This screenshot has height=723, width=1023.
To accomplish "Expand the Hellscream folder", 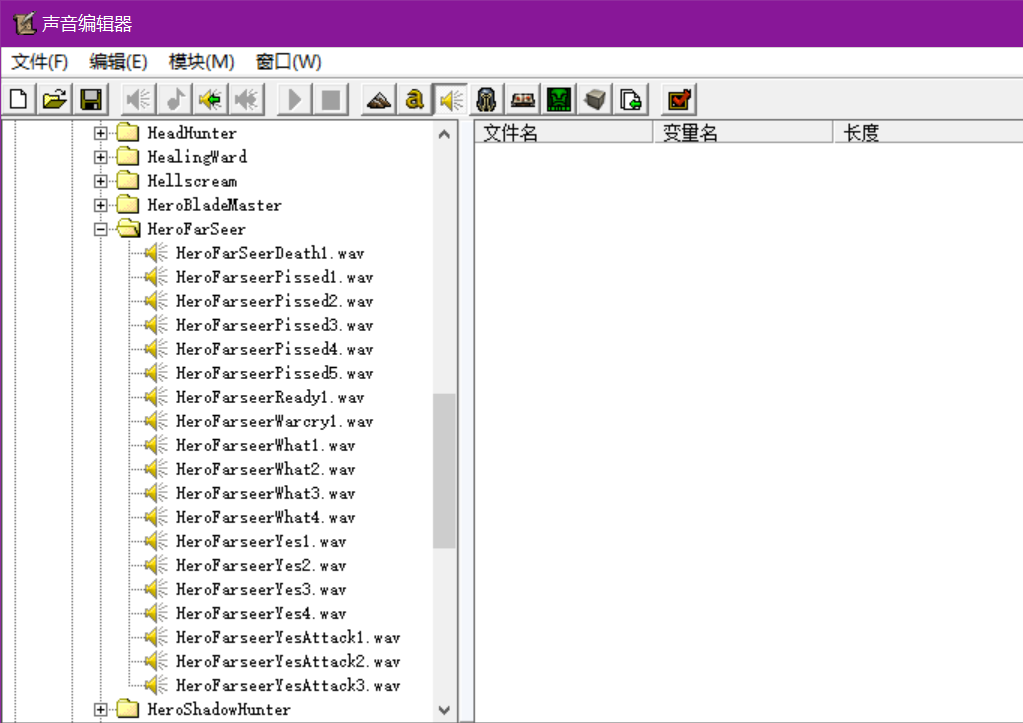I will point(100,181).
